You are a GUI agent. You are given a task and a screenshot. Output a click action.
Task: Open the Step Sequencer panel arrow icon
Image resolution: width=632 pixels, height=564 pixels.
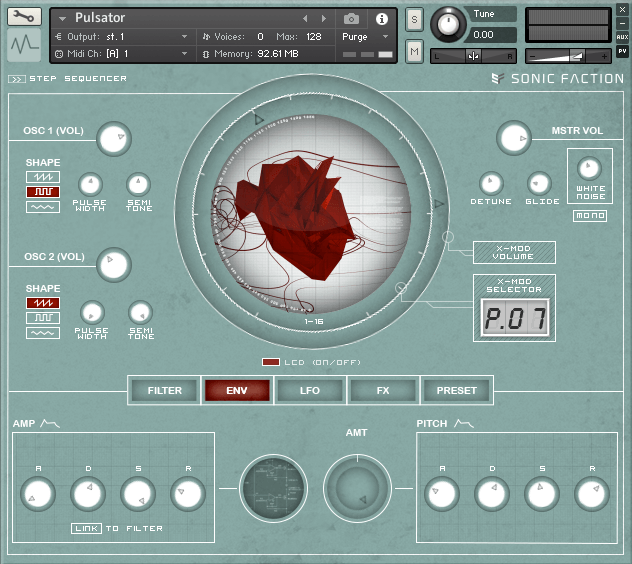(17, 79)
